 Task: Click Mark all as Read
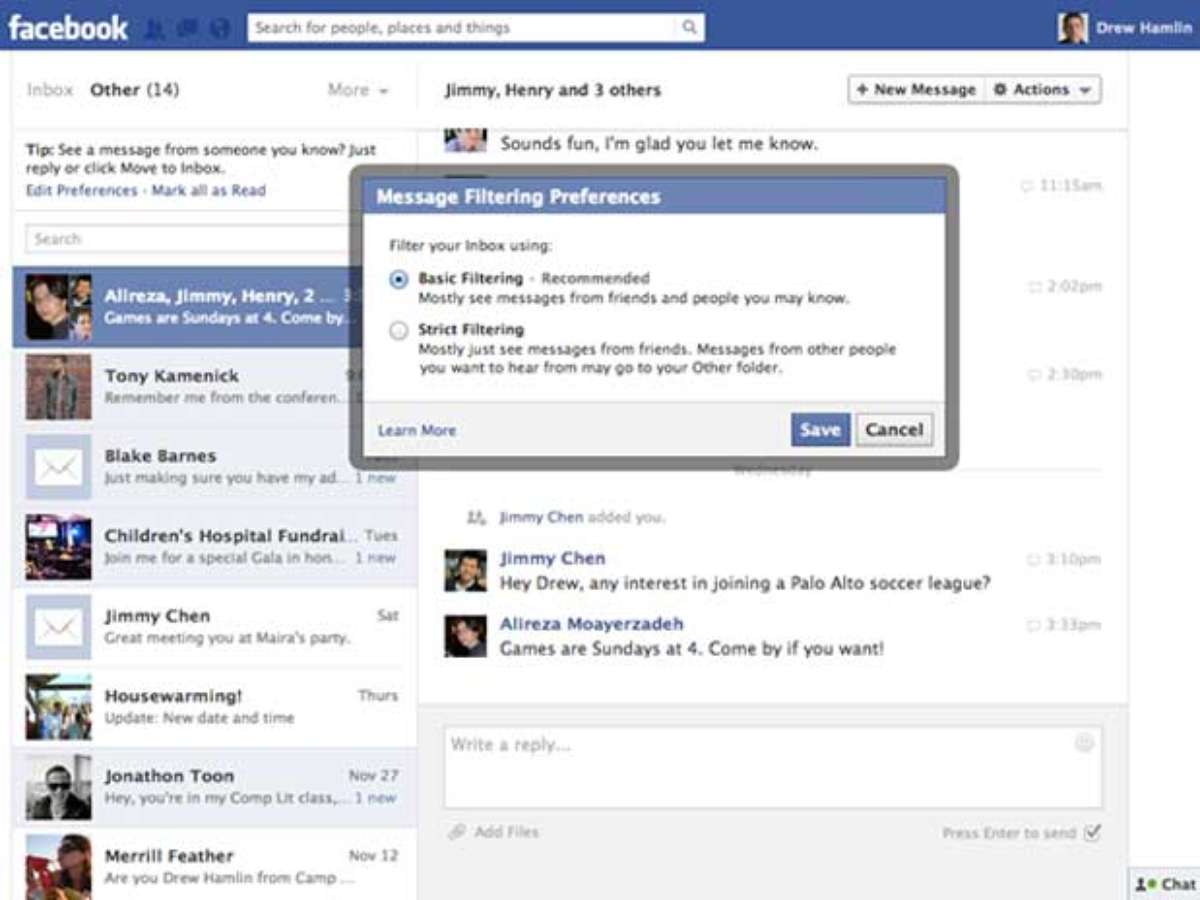click(209, 190)
